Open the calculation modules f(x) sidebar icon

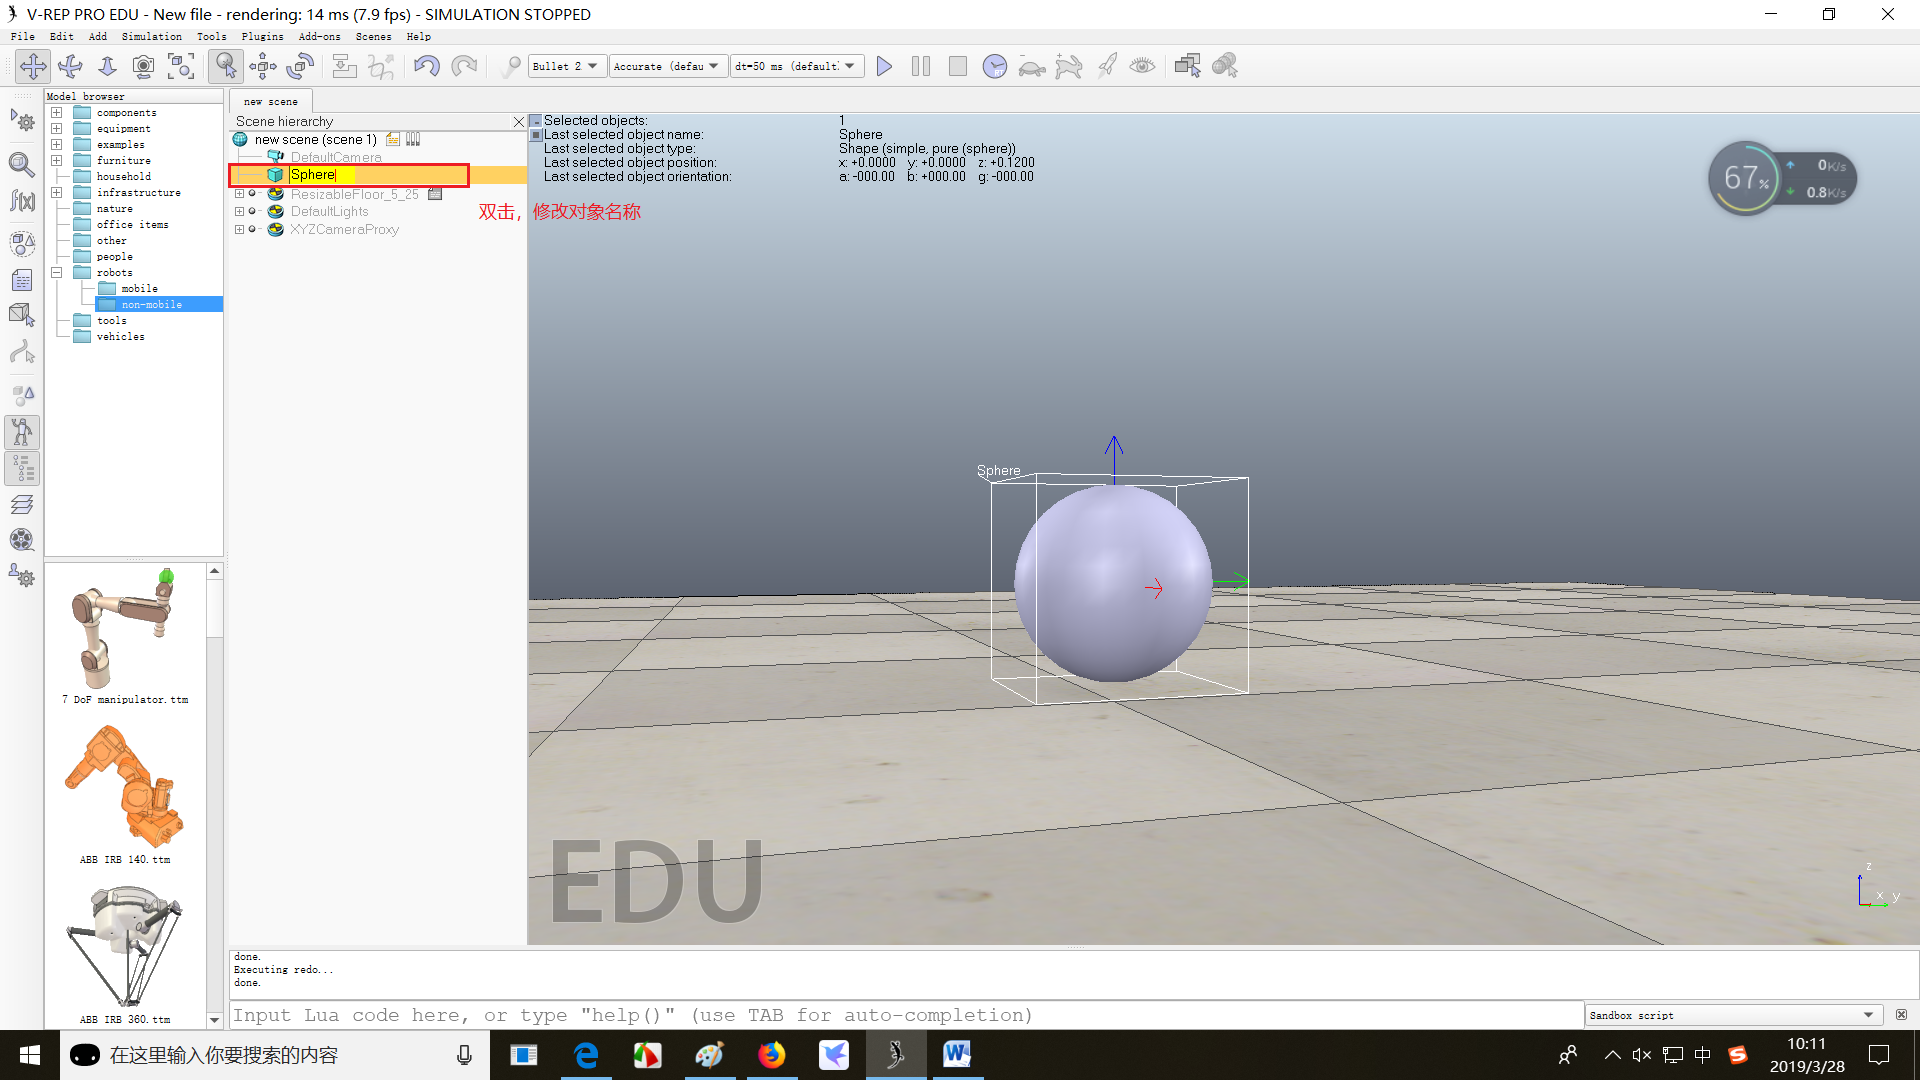(22, 201)
